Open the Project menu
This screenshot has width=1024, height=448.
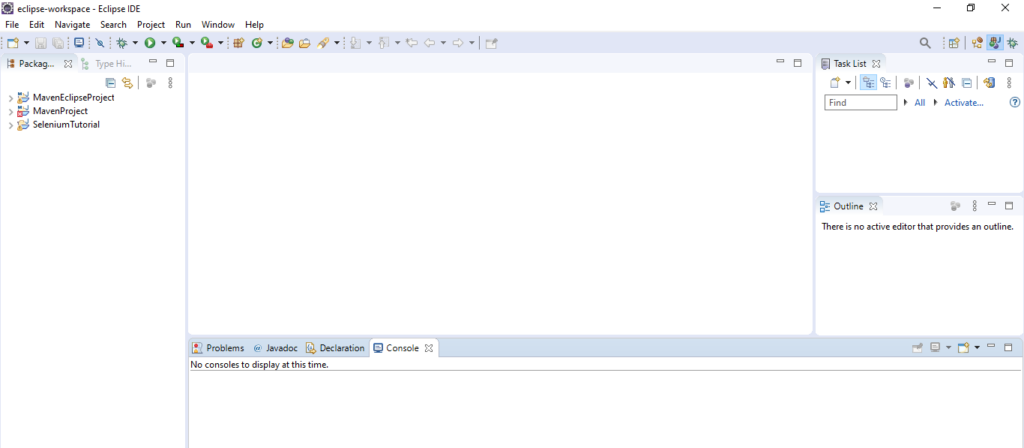coord(151,25)
